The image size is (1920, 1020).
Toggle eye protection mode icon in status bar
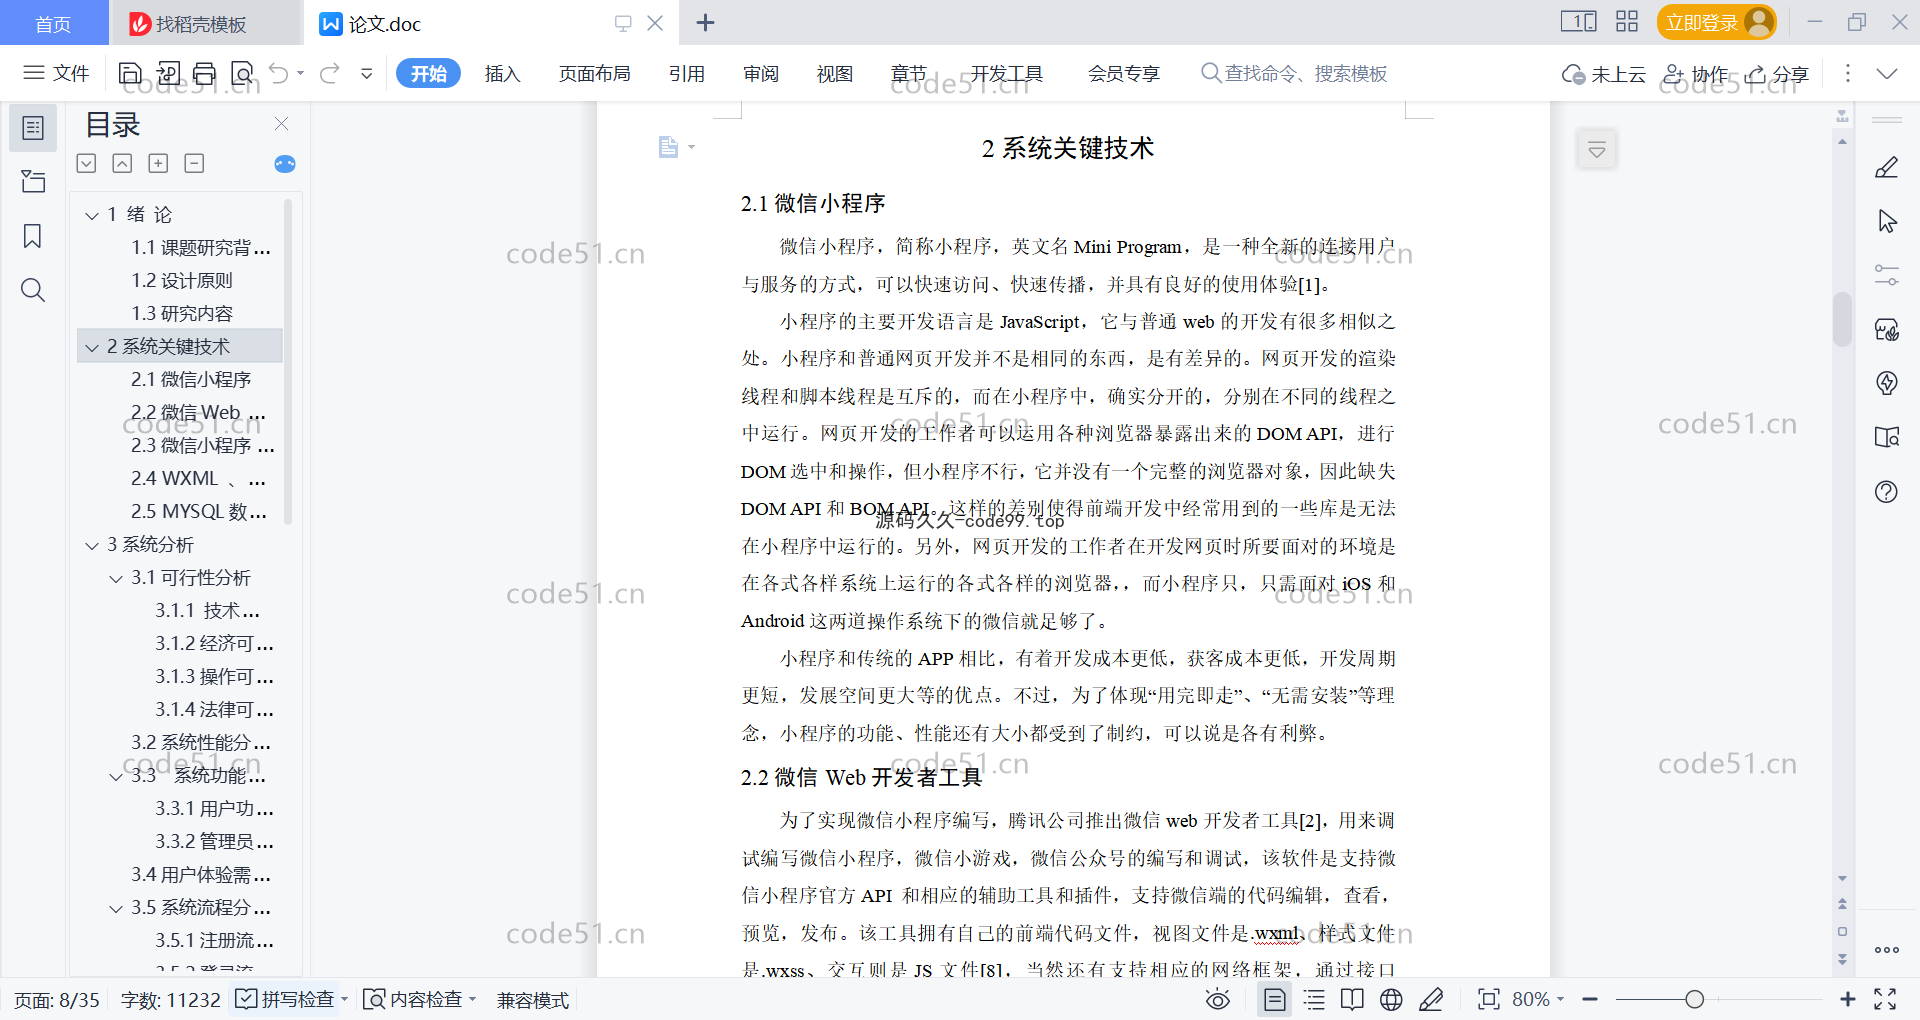pos(1218,999)
